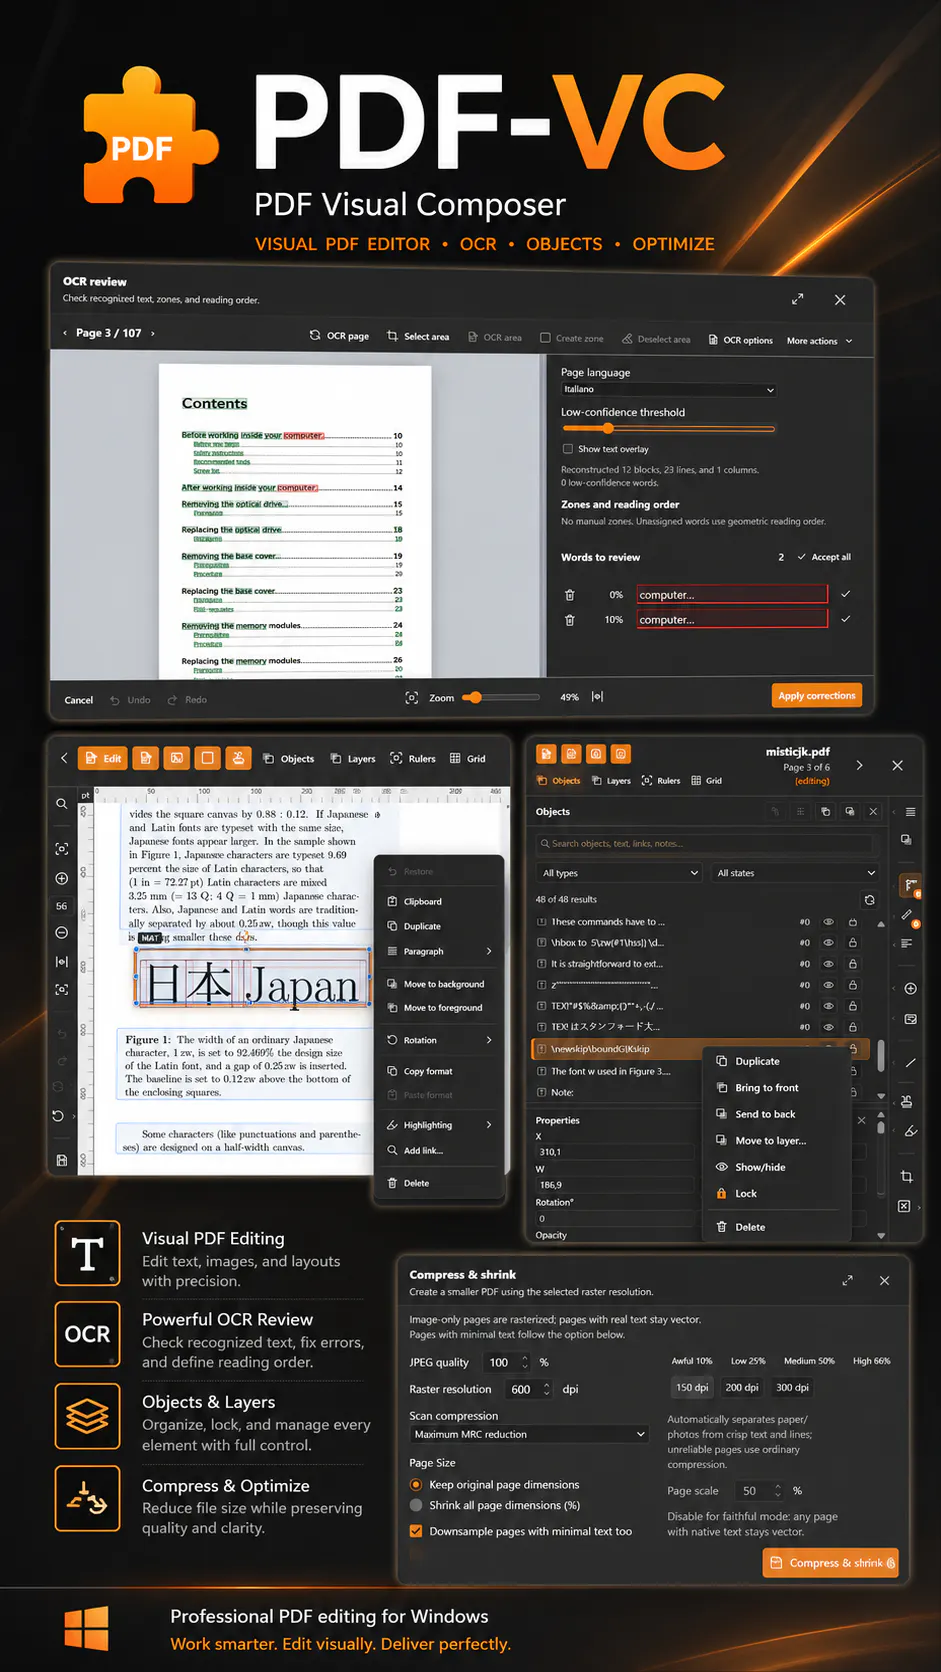Image resolution: width=941 pixels, height=1672 pixels.
Task: Adjust the Low-confidence threshold slider
Action: 607,429
